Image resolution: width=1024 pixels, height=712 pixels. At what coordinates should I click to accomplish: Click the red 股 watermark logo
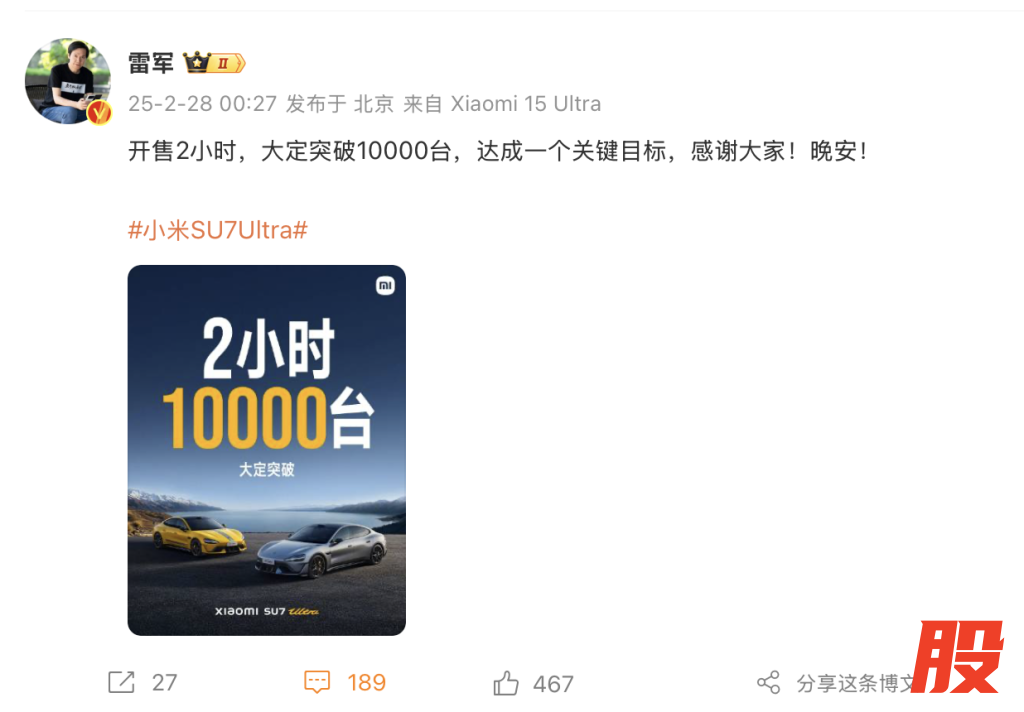[957, 656]
